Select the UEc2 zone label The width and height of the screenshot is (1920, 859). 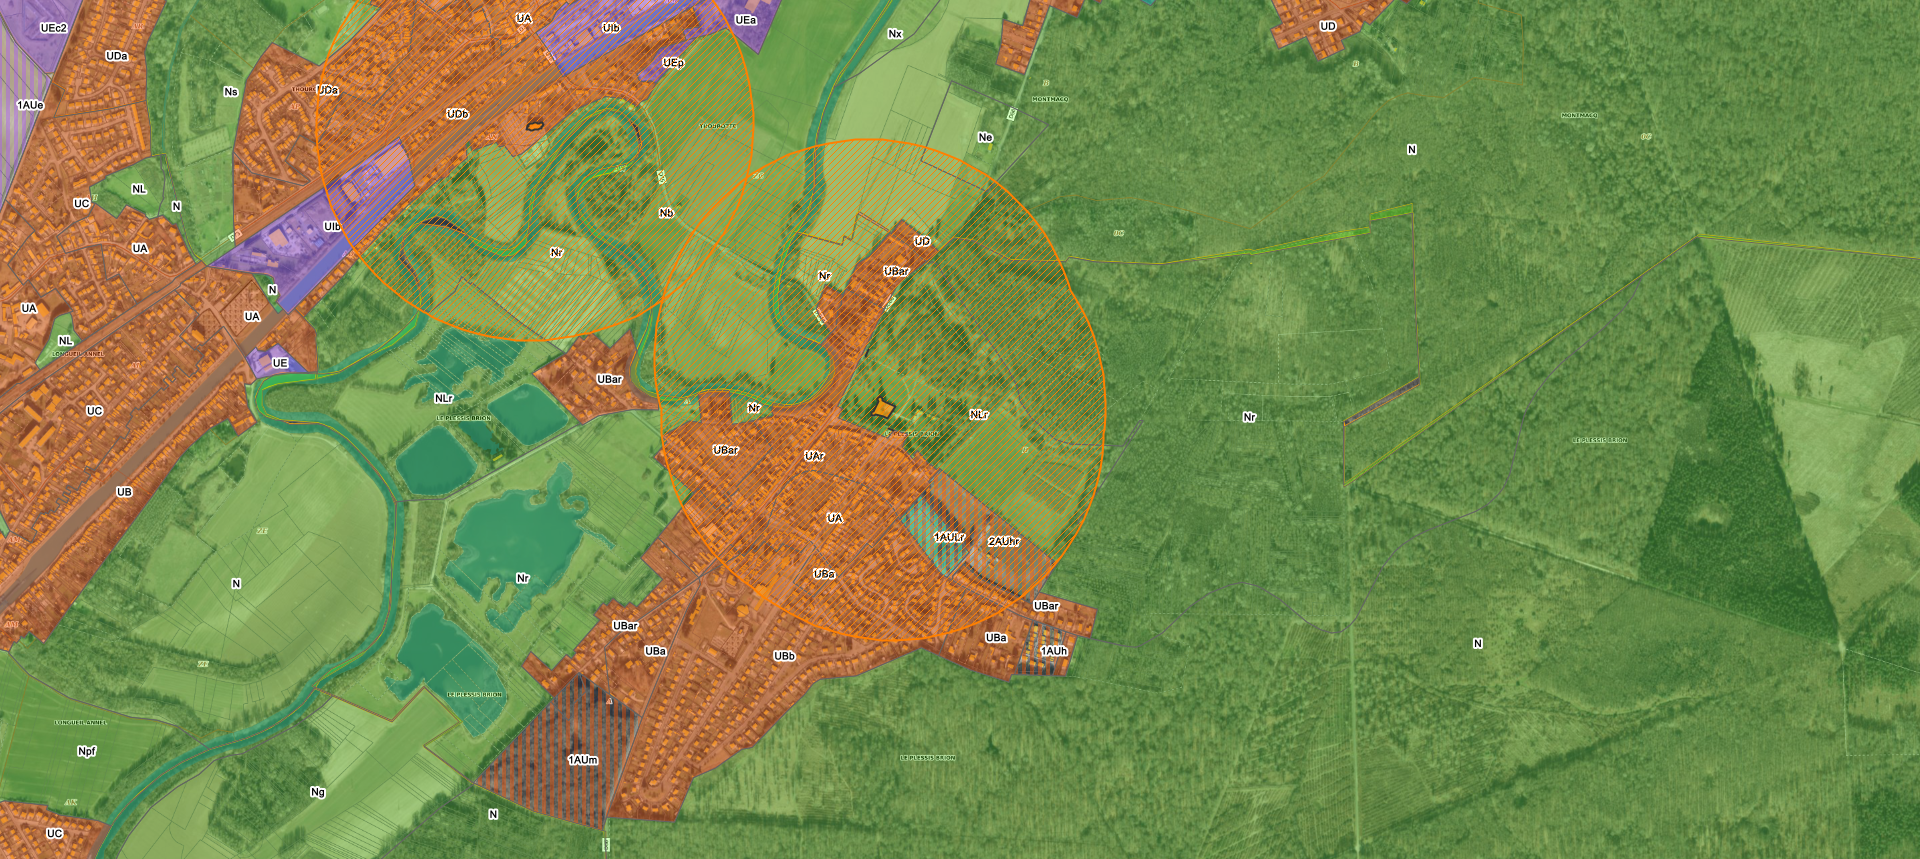click(x=54, y=28)
